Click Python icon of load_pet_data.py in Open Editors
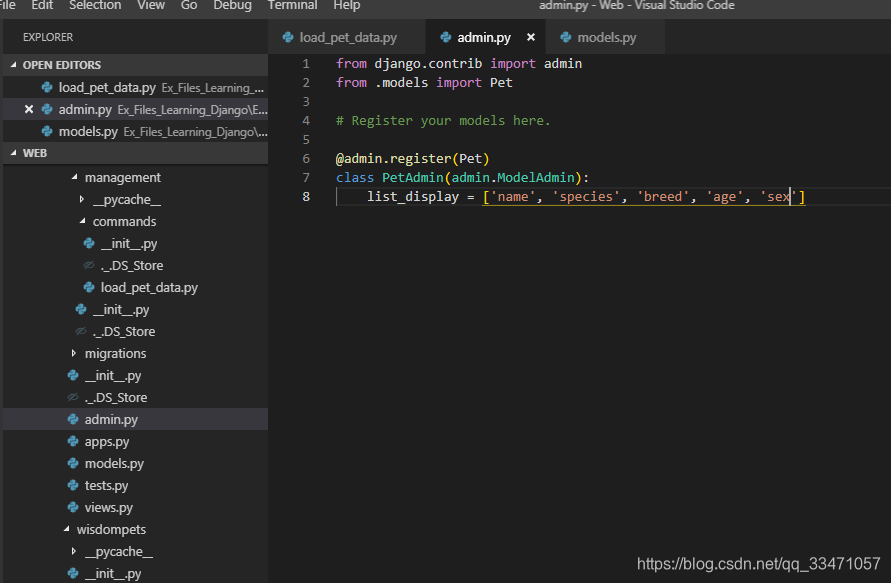 [47, 88]
